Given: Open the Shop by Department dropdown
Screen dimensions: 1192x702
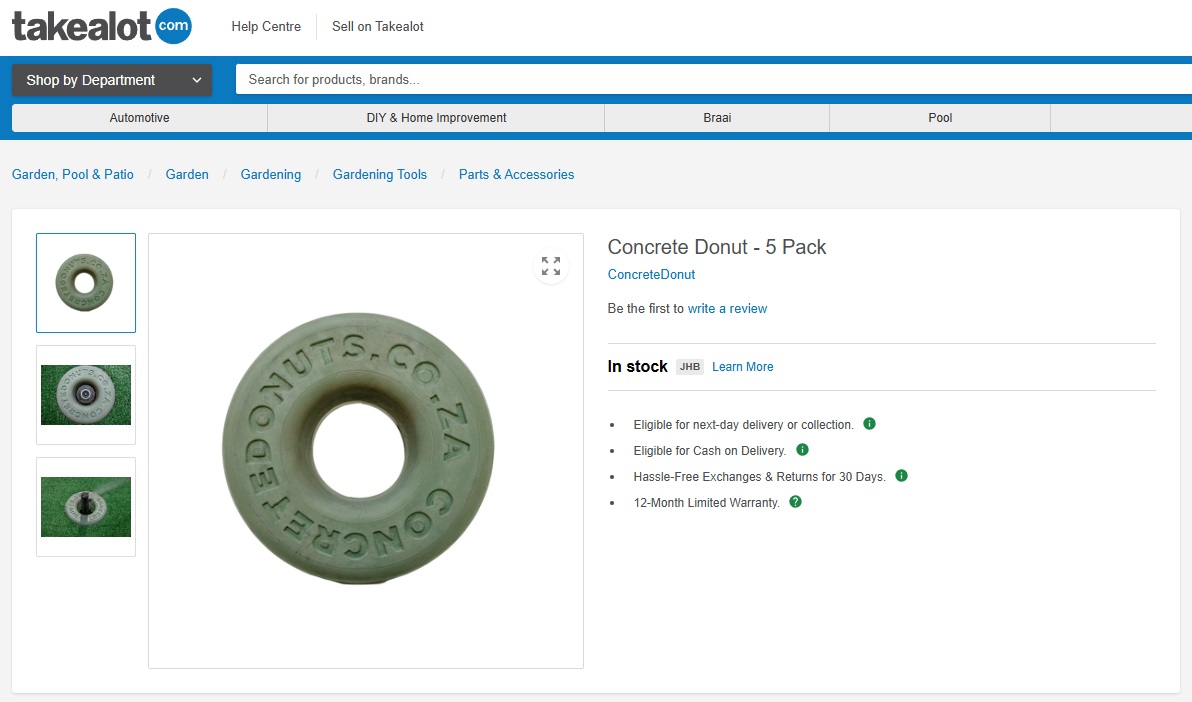Looking at the screenshot, I should [112, 80].
